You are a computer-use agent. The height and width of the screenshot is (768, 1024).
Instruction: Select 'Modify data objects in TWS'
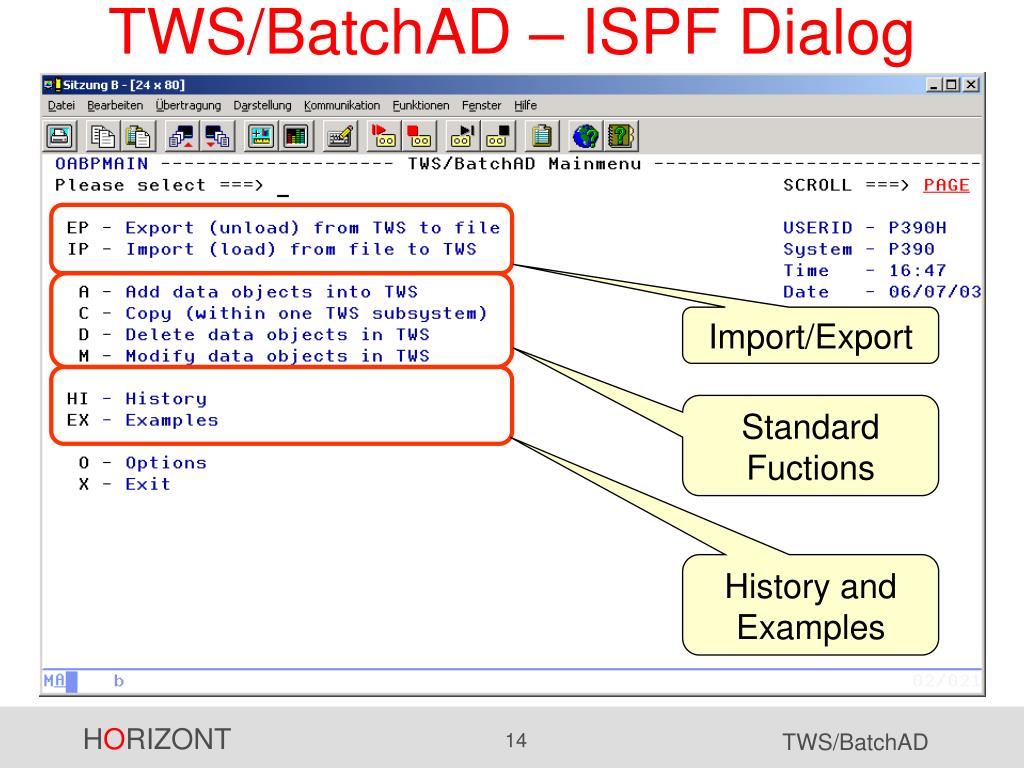278,357
